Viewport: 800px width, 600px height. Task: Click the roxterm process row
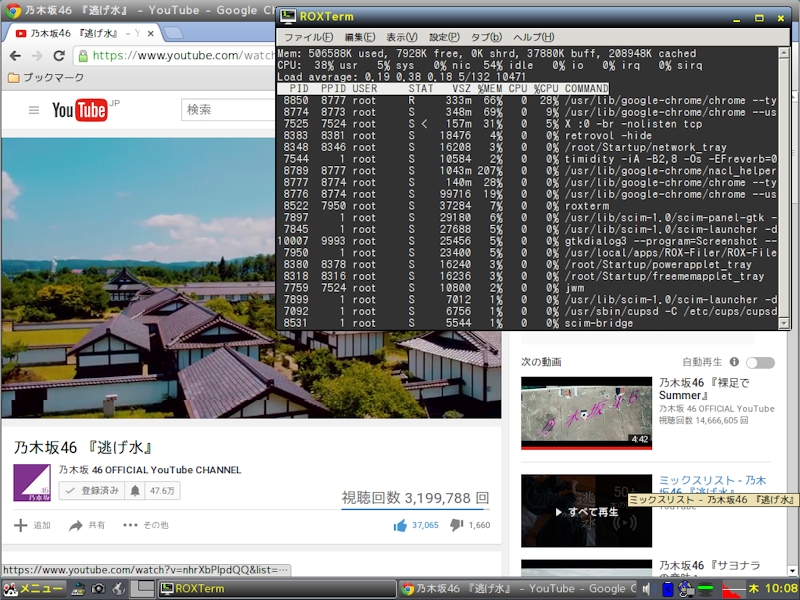point(528,206)
